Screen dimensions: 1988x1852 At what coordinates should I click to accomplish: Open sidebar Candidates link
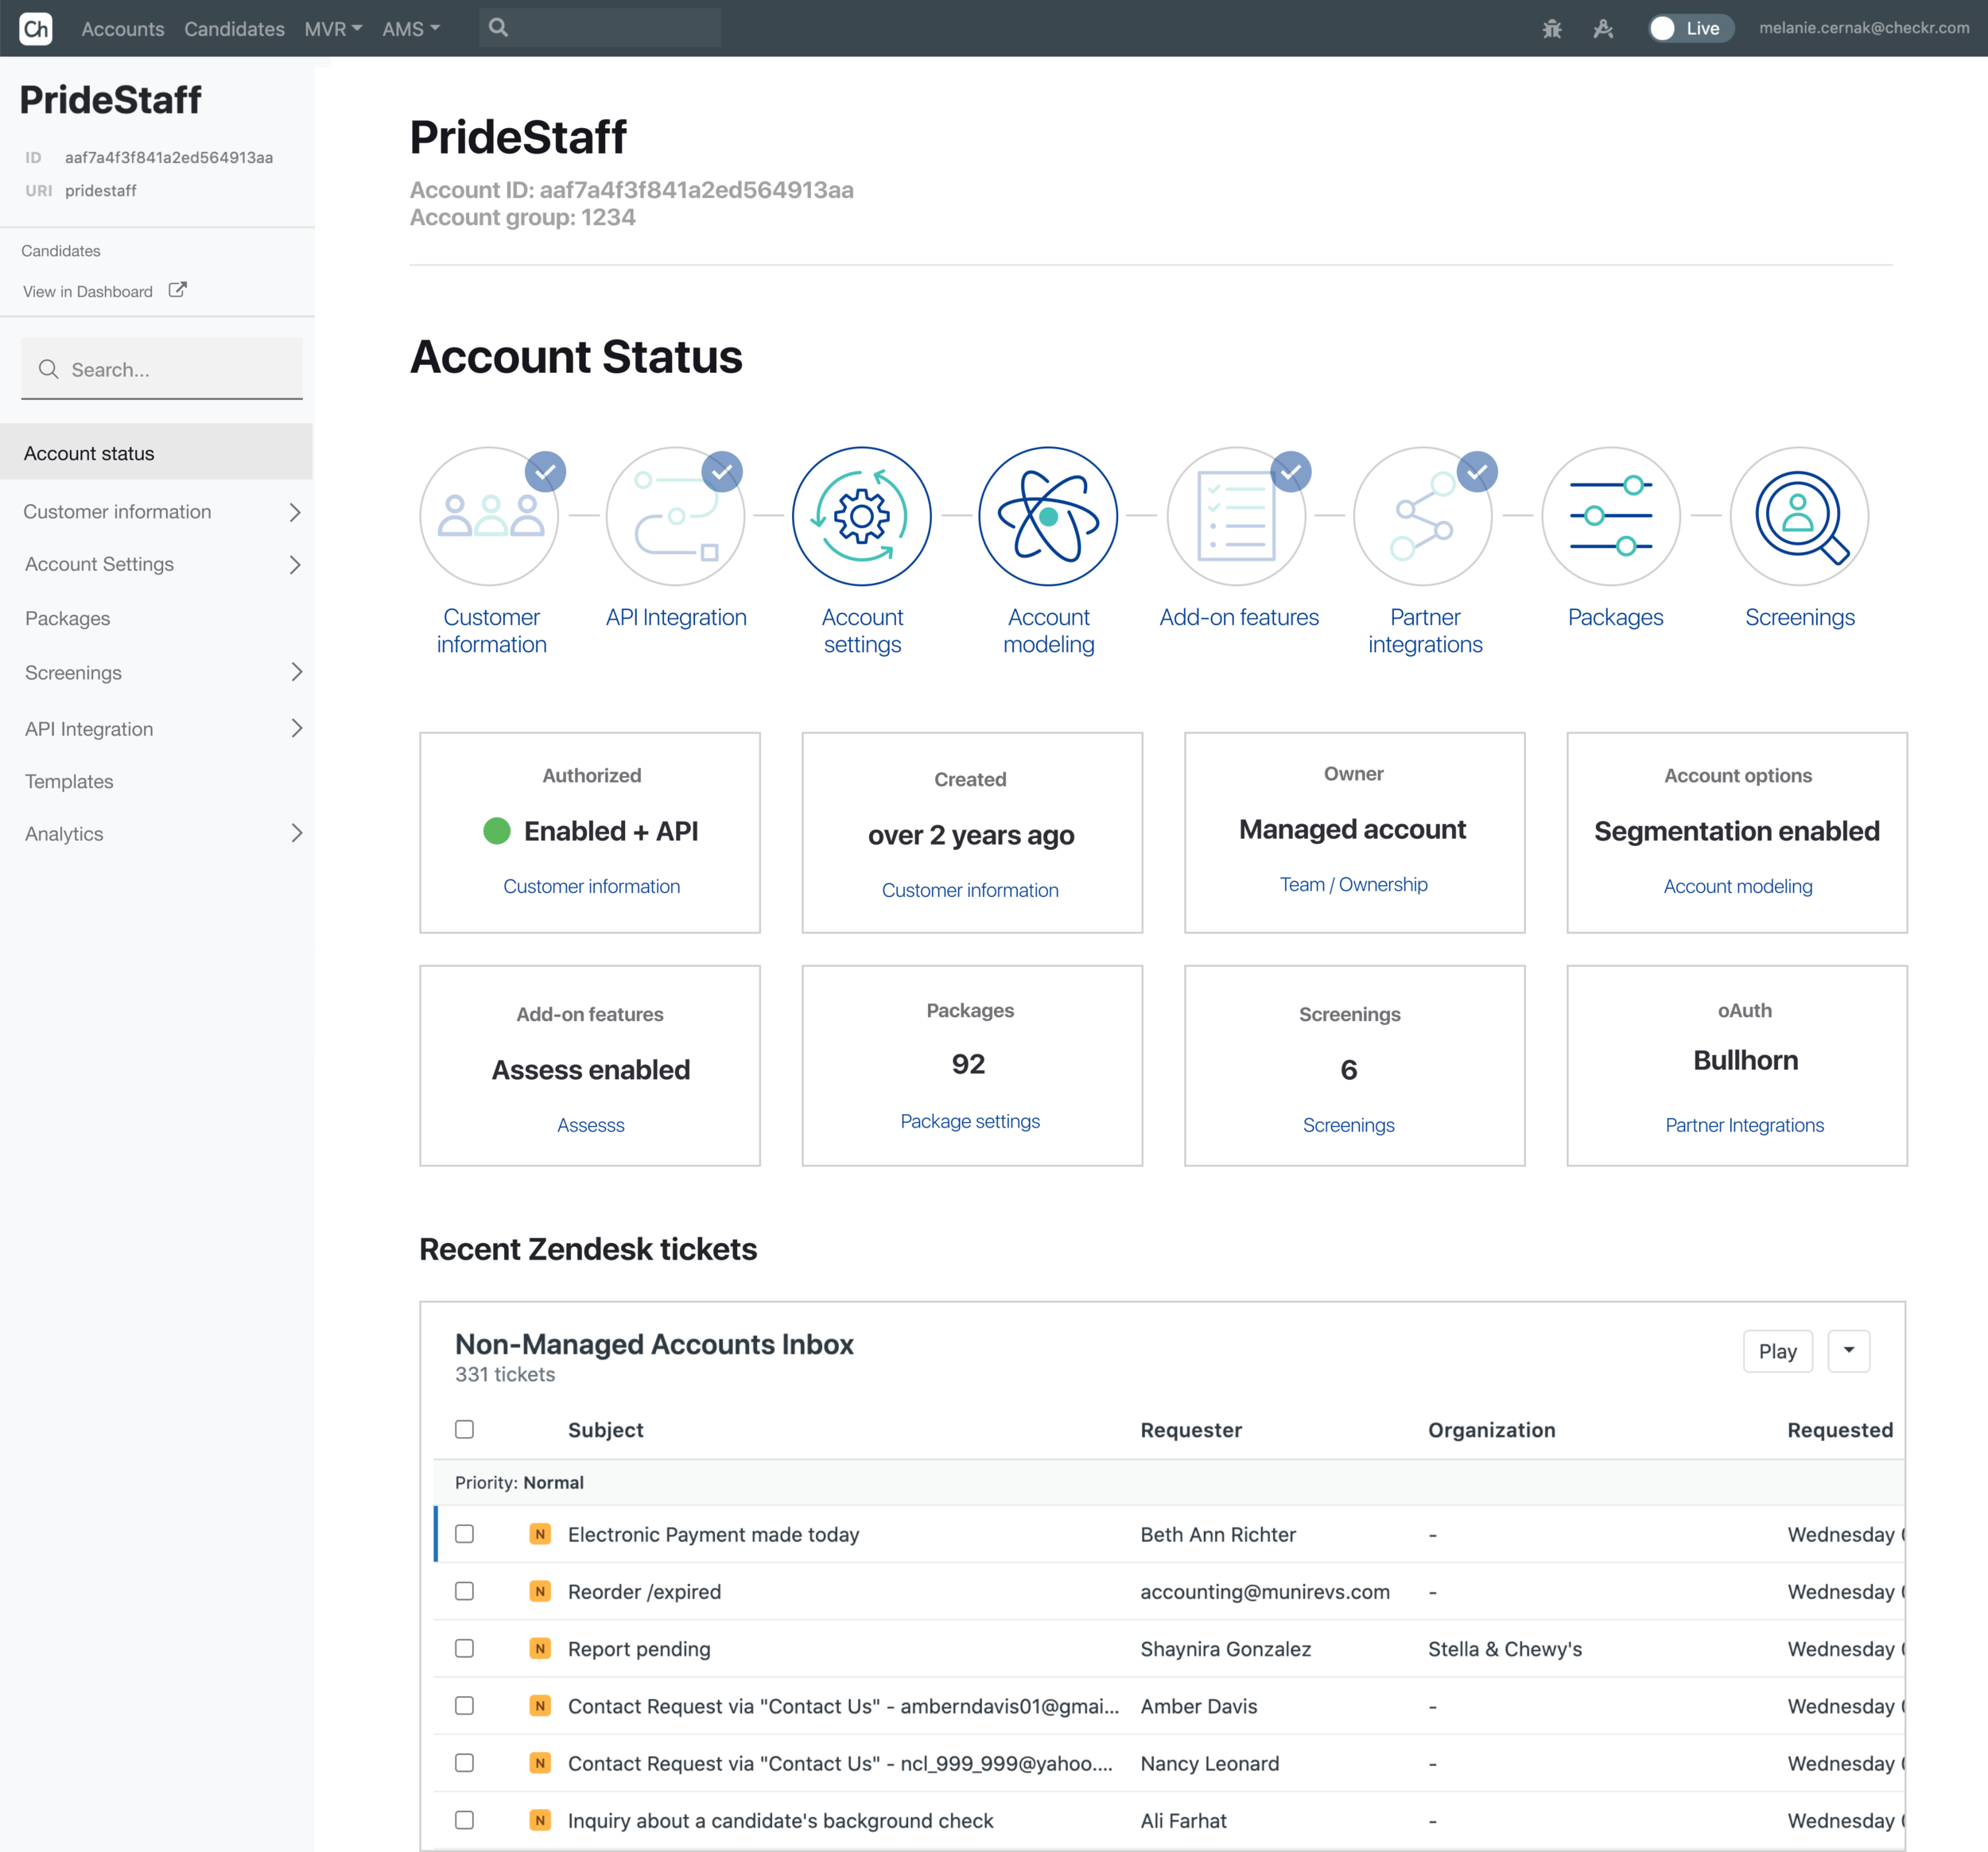pyautogui.click(x=61, y=250)
